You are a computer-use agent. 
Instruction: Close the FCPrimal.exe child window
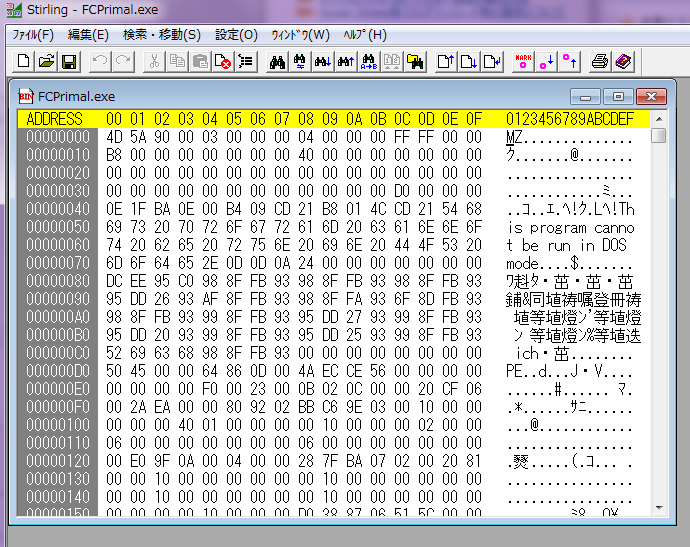click(x=651, y=96)
